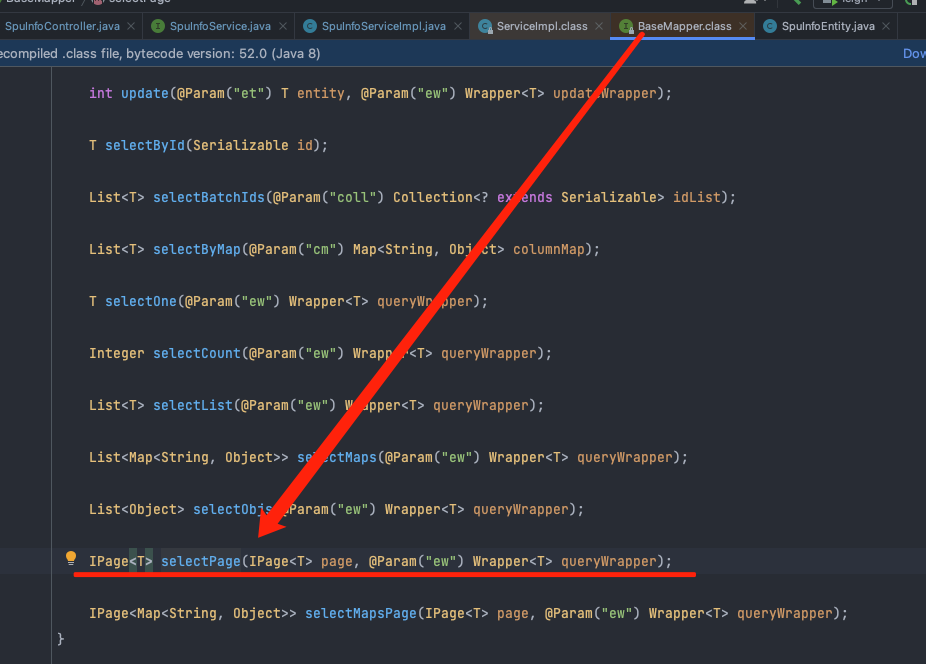Close the BaseMapper.class tab
Image resolution: width=926 pixels, height=664 pixels.
click(743, 26)
